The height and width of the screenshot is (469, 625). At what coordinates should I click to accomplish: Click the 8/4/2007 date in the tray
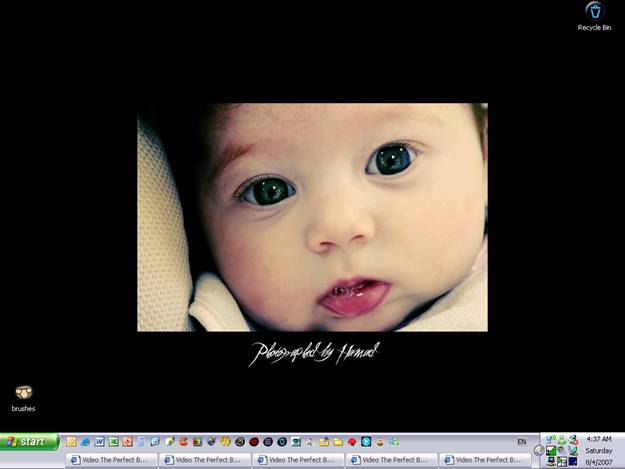coord(599,463)
